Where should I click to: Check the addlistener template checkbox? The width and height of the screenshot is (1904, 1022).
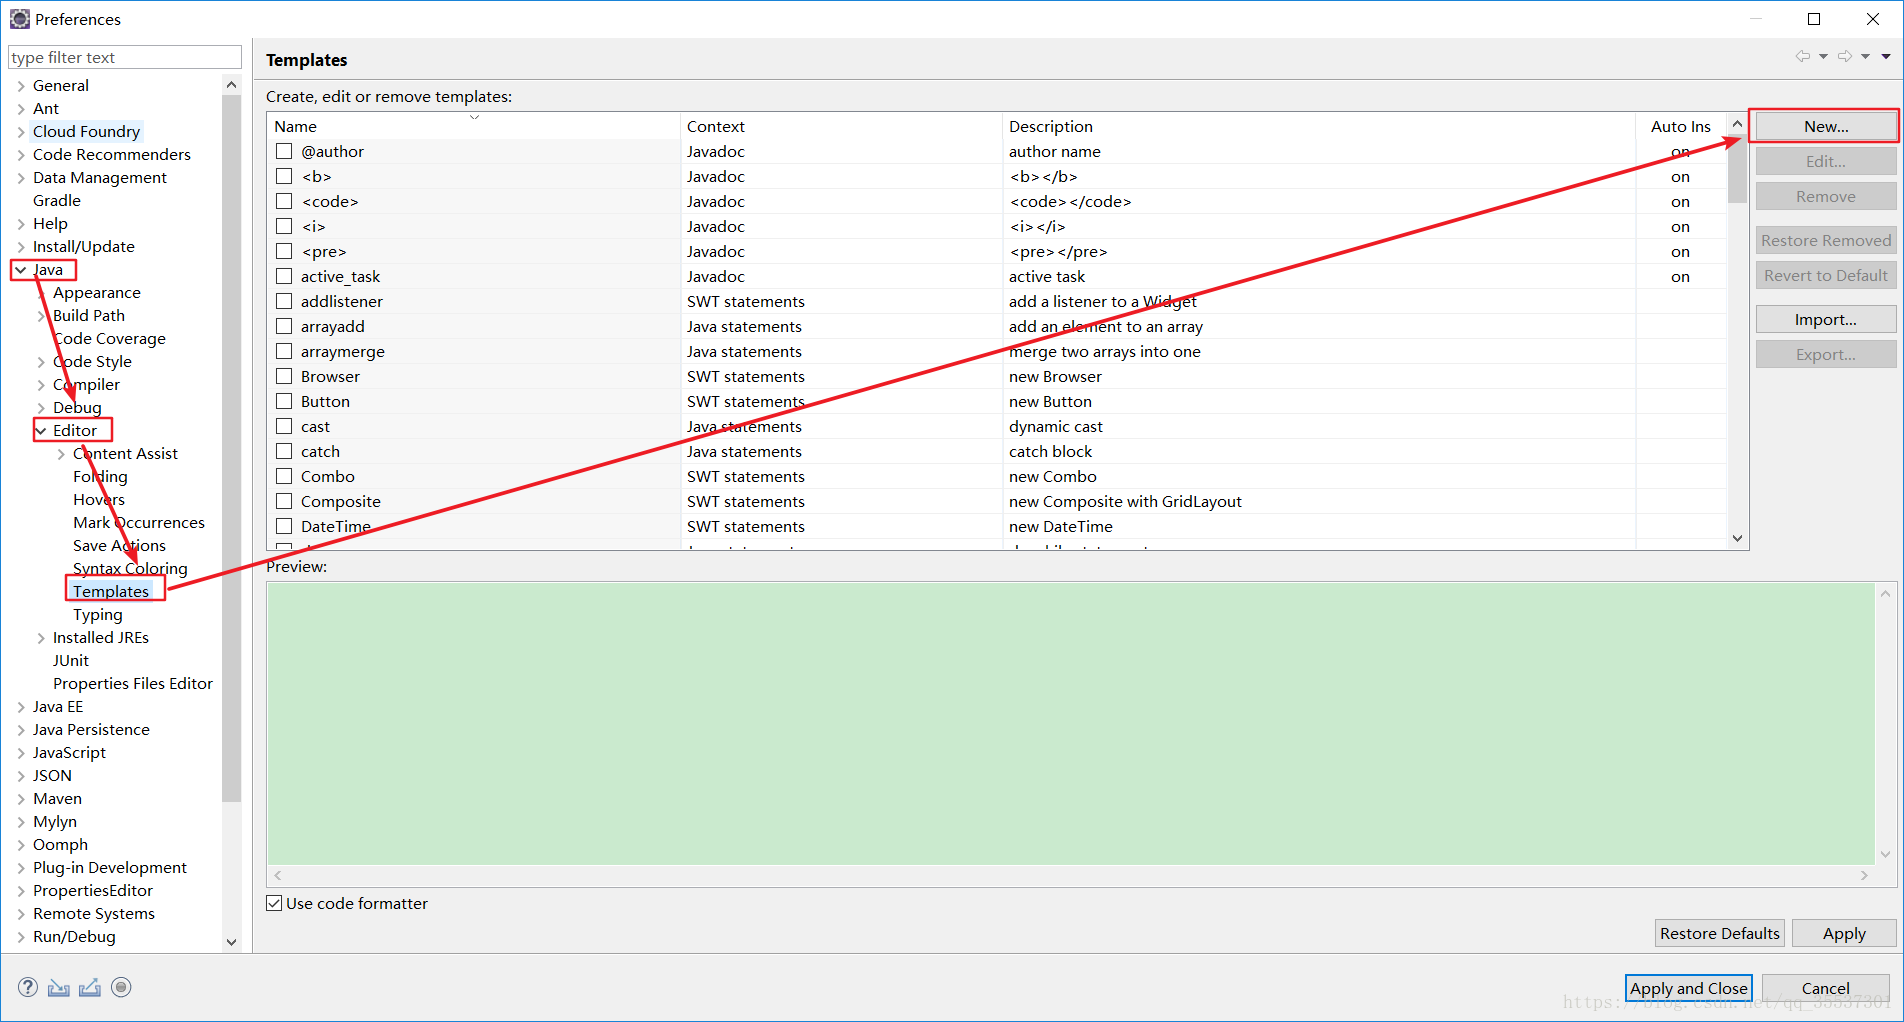click(x=284, y=301)
